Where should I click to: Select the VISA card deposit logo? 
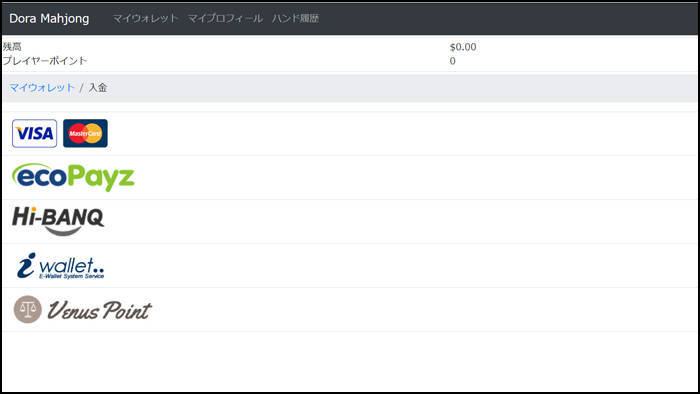pyautogui.click(x=34, y=133)
